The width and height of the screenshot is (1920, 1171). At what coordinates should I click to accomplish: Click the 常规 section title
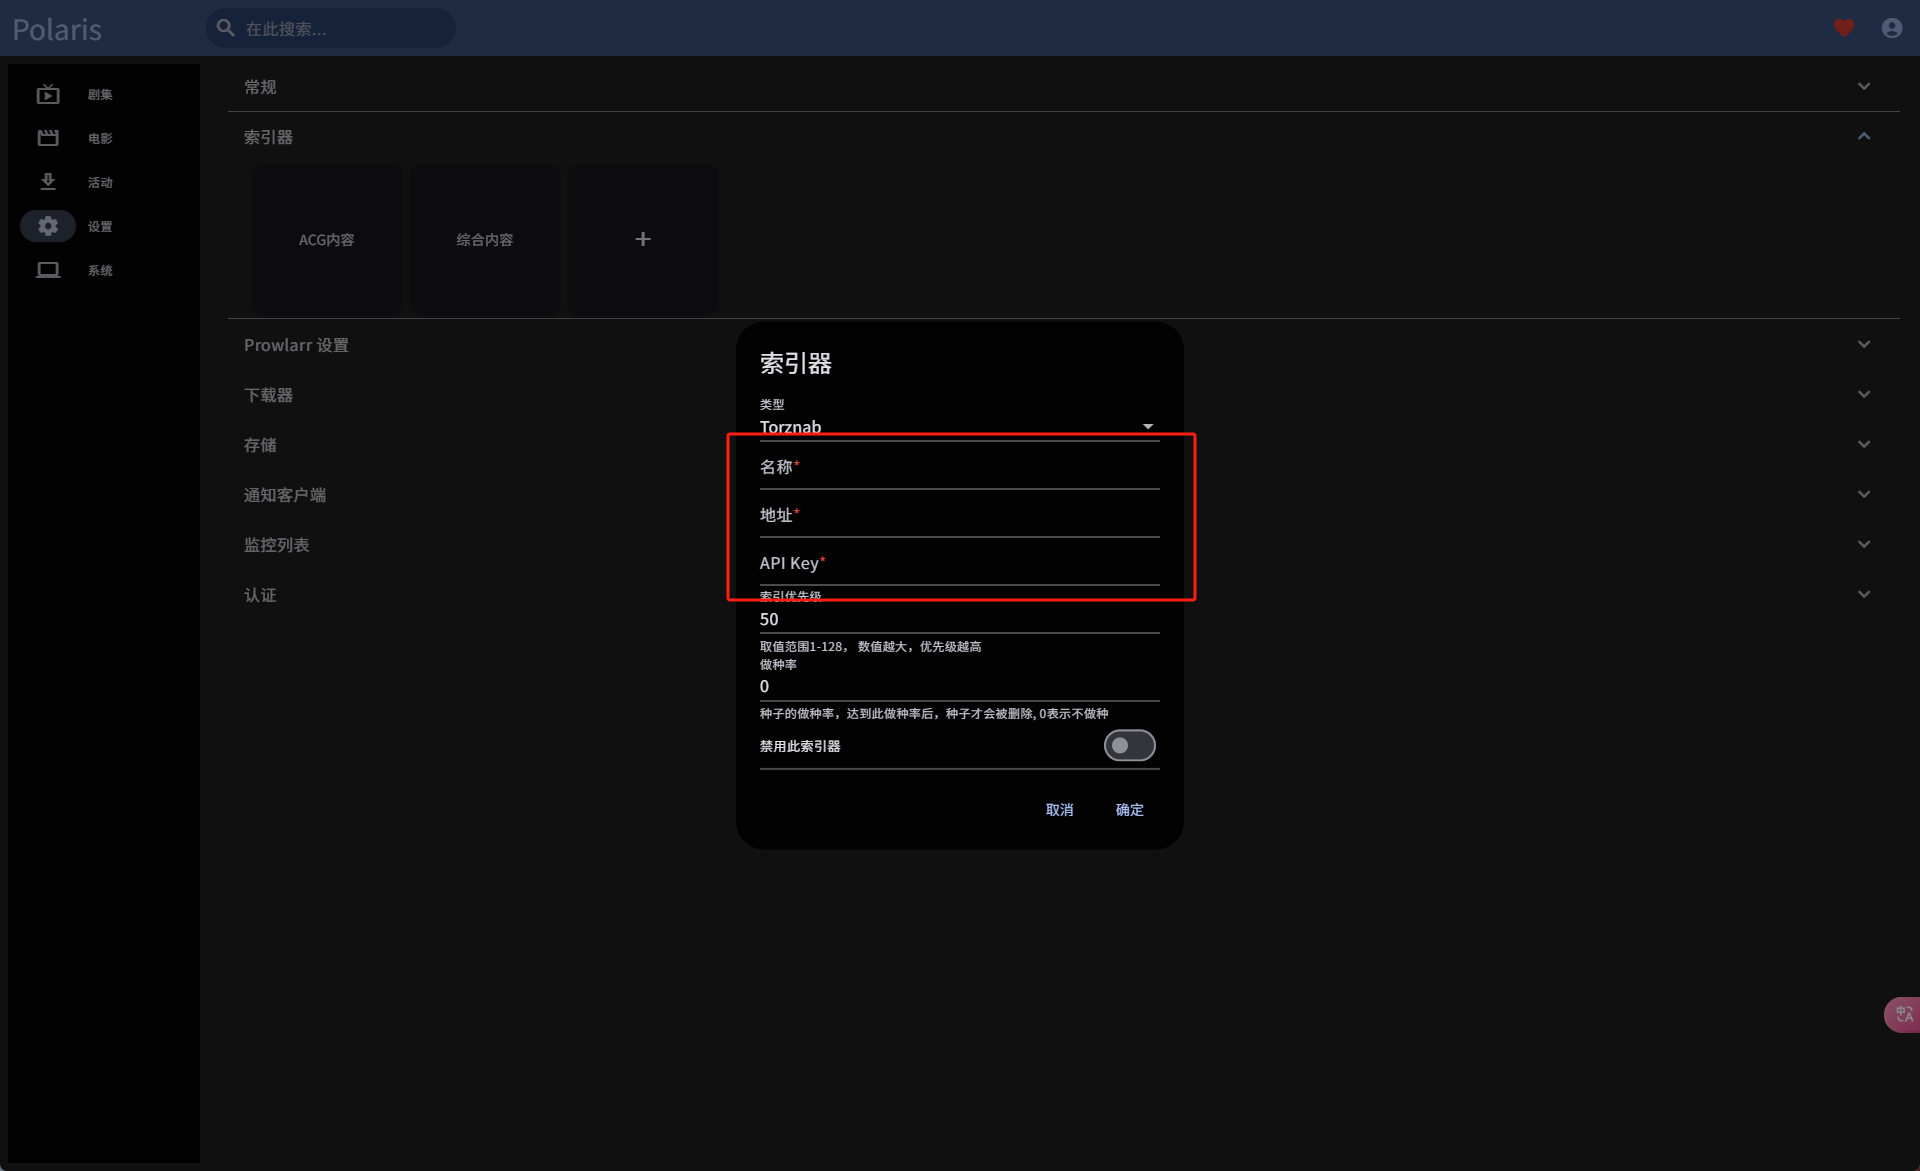260,87
